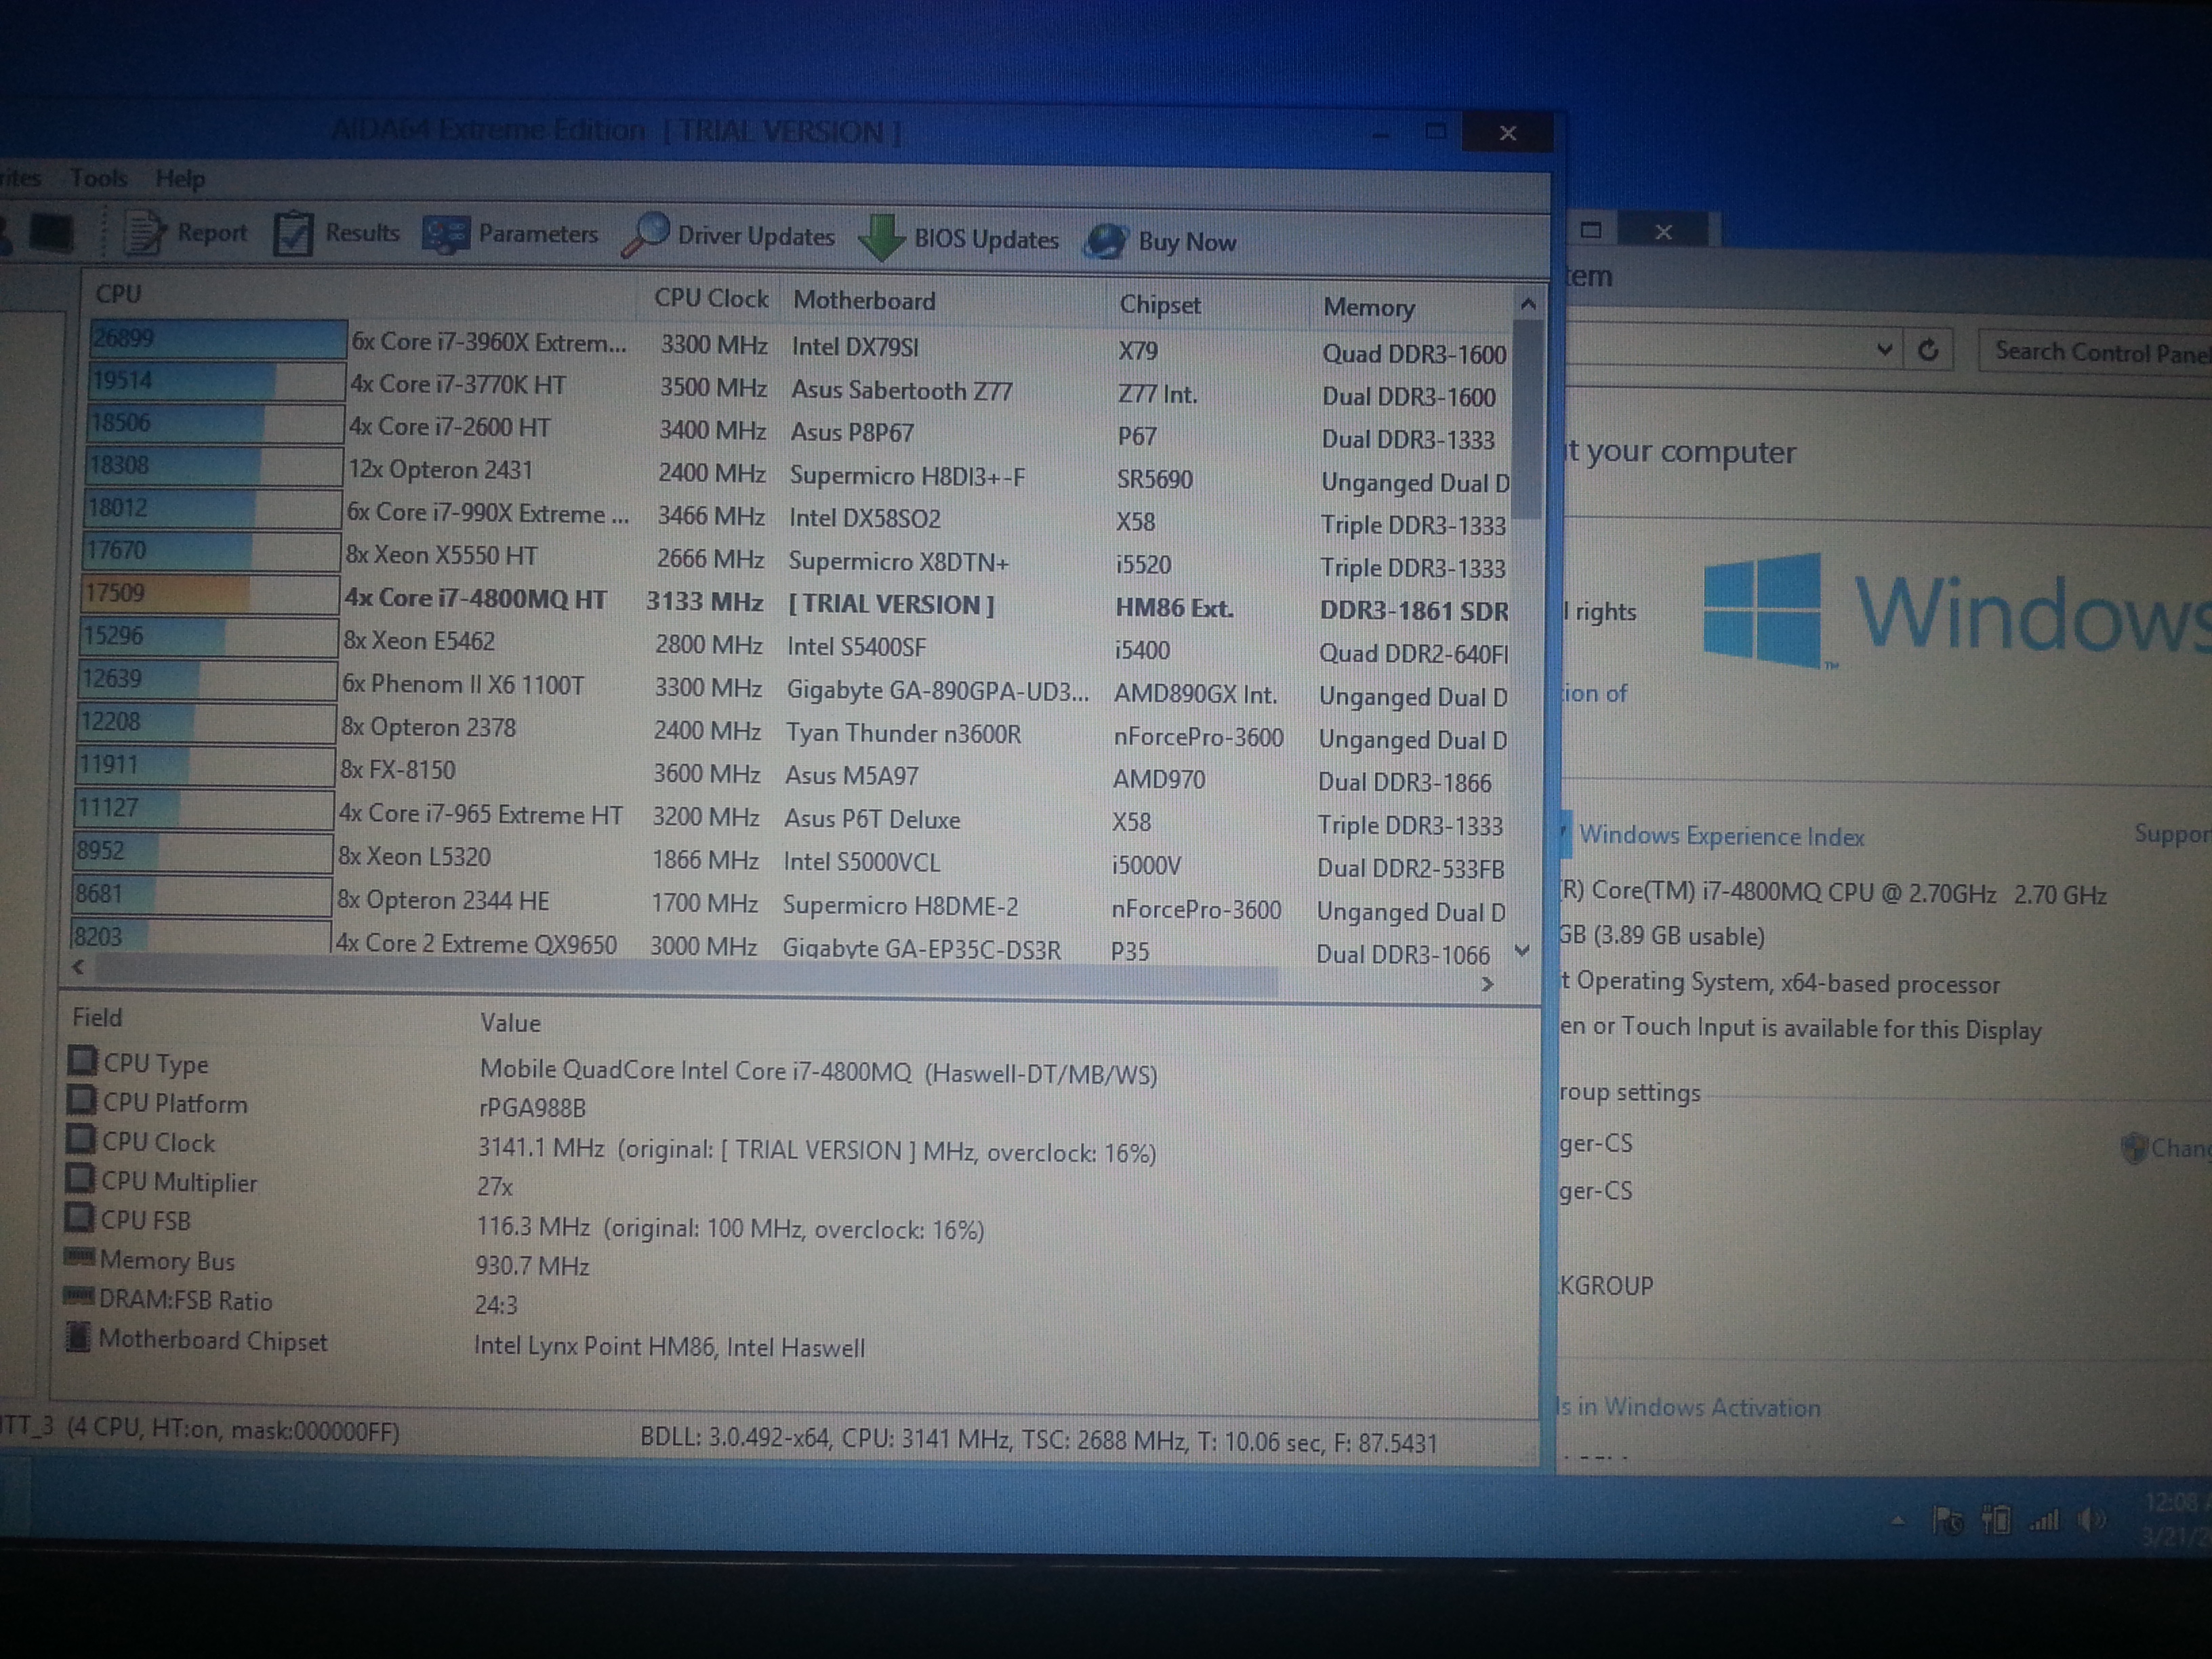Click the CPU Type field icon
Screen dimensions: 2212x1659
[x=83, y=1060]
